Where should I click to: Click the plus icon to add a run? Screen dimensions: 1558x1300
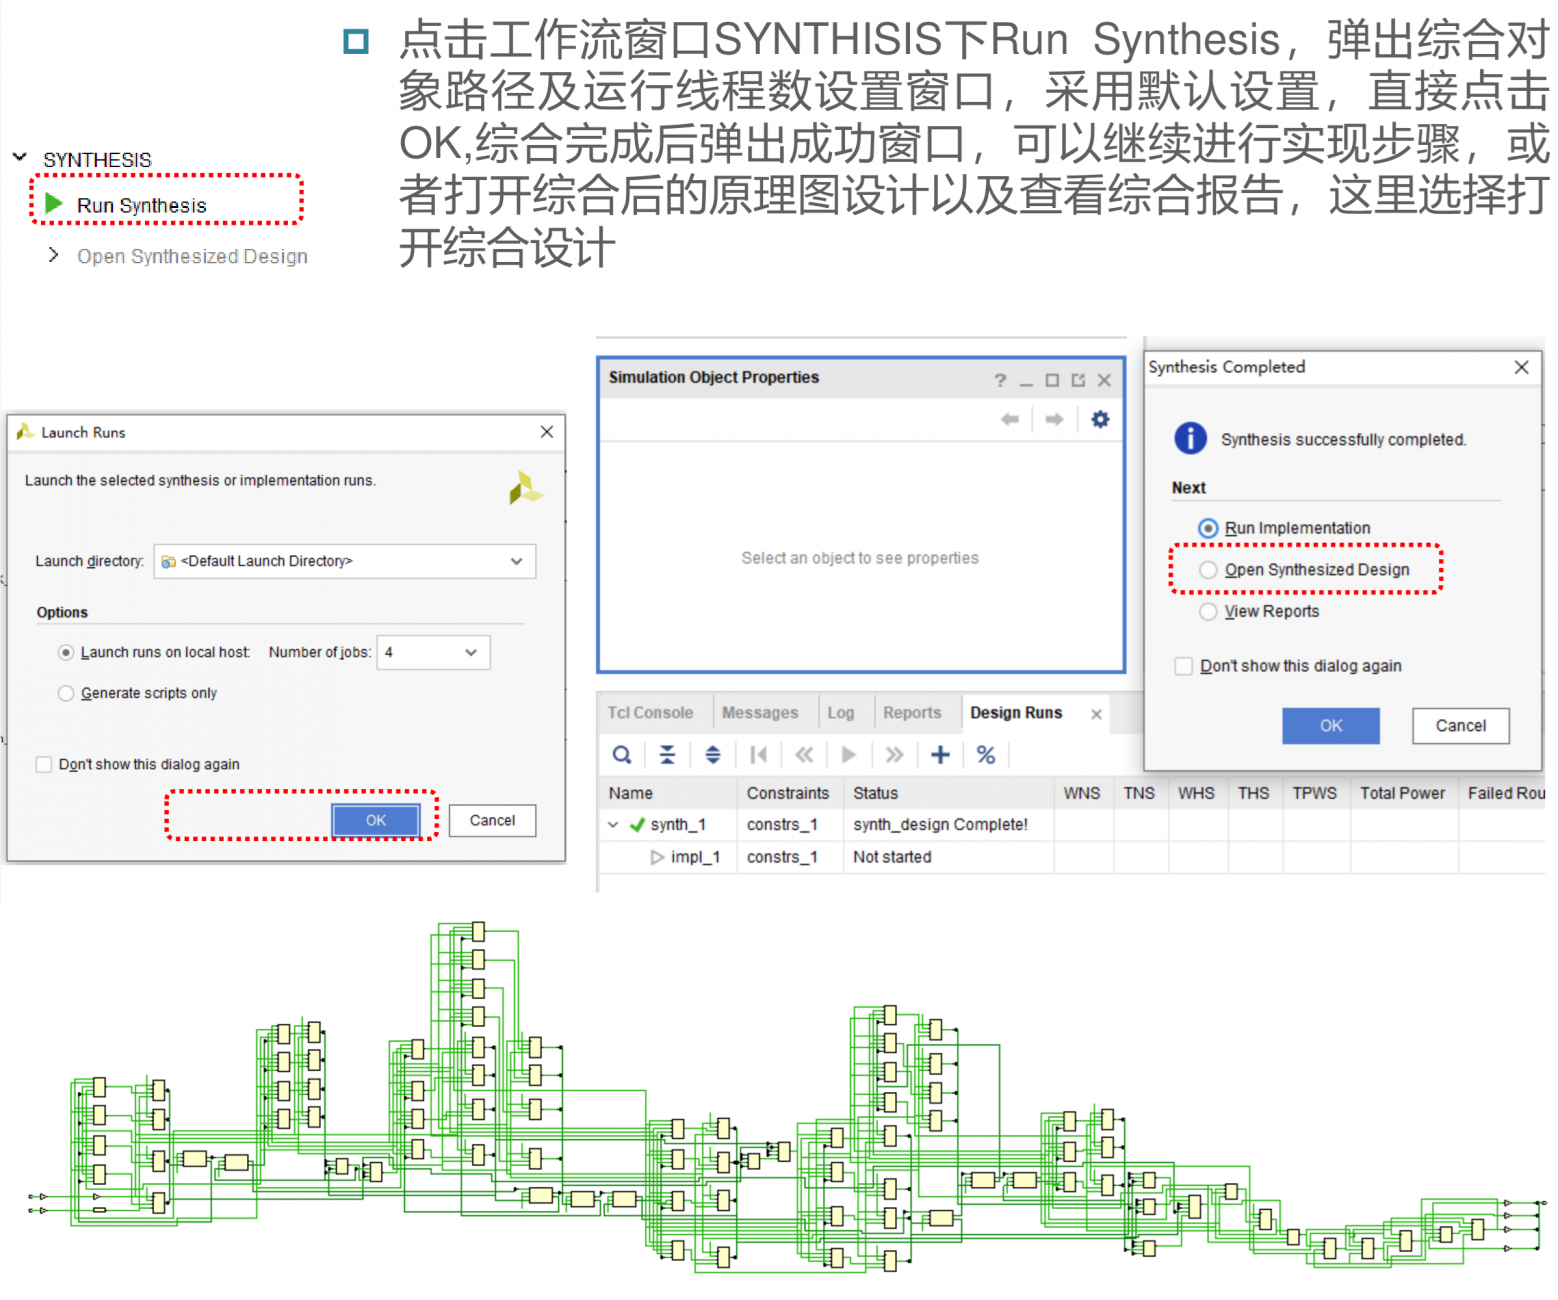coord(940,755)
